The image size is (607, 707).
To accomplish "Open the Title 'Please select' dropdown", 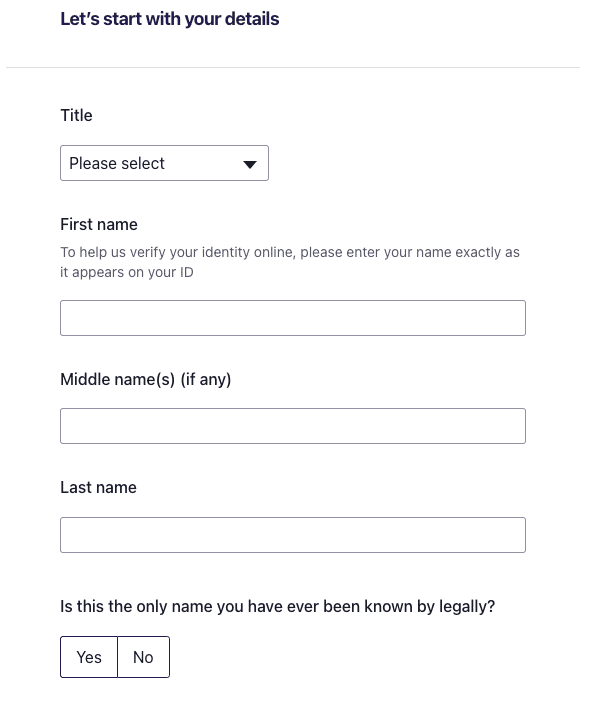I will (164, 163).
